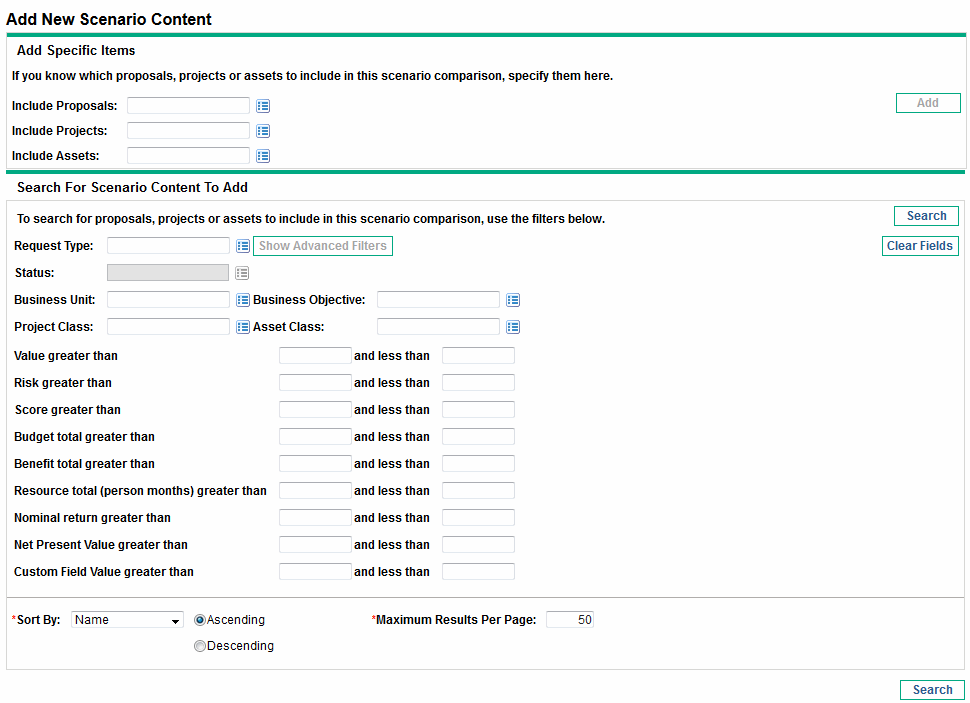Open the Include Assets list picker icon
This screenshot has width=970, height=703.
coord(263,156)
